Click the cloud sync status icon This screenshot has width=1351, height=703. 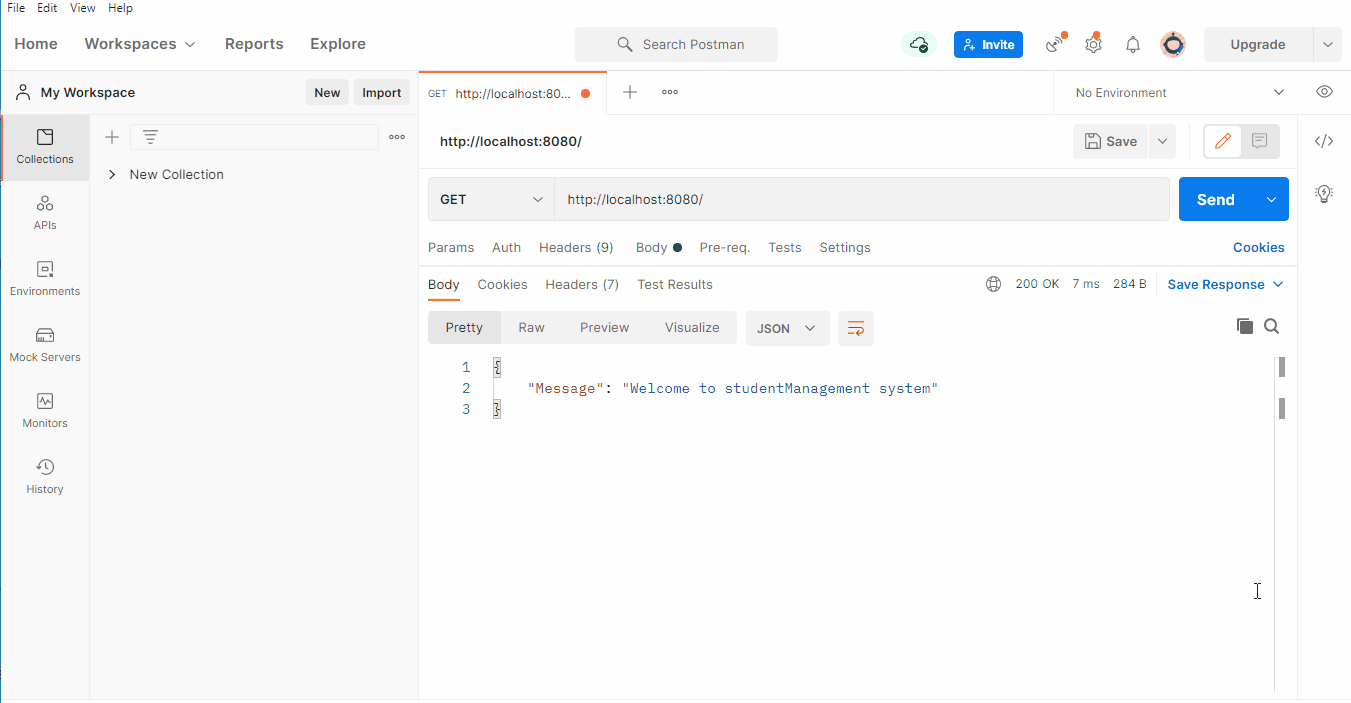click(x=919, y=44)
